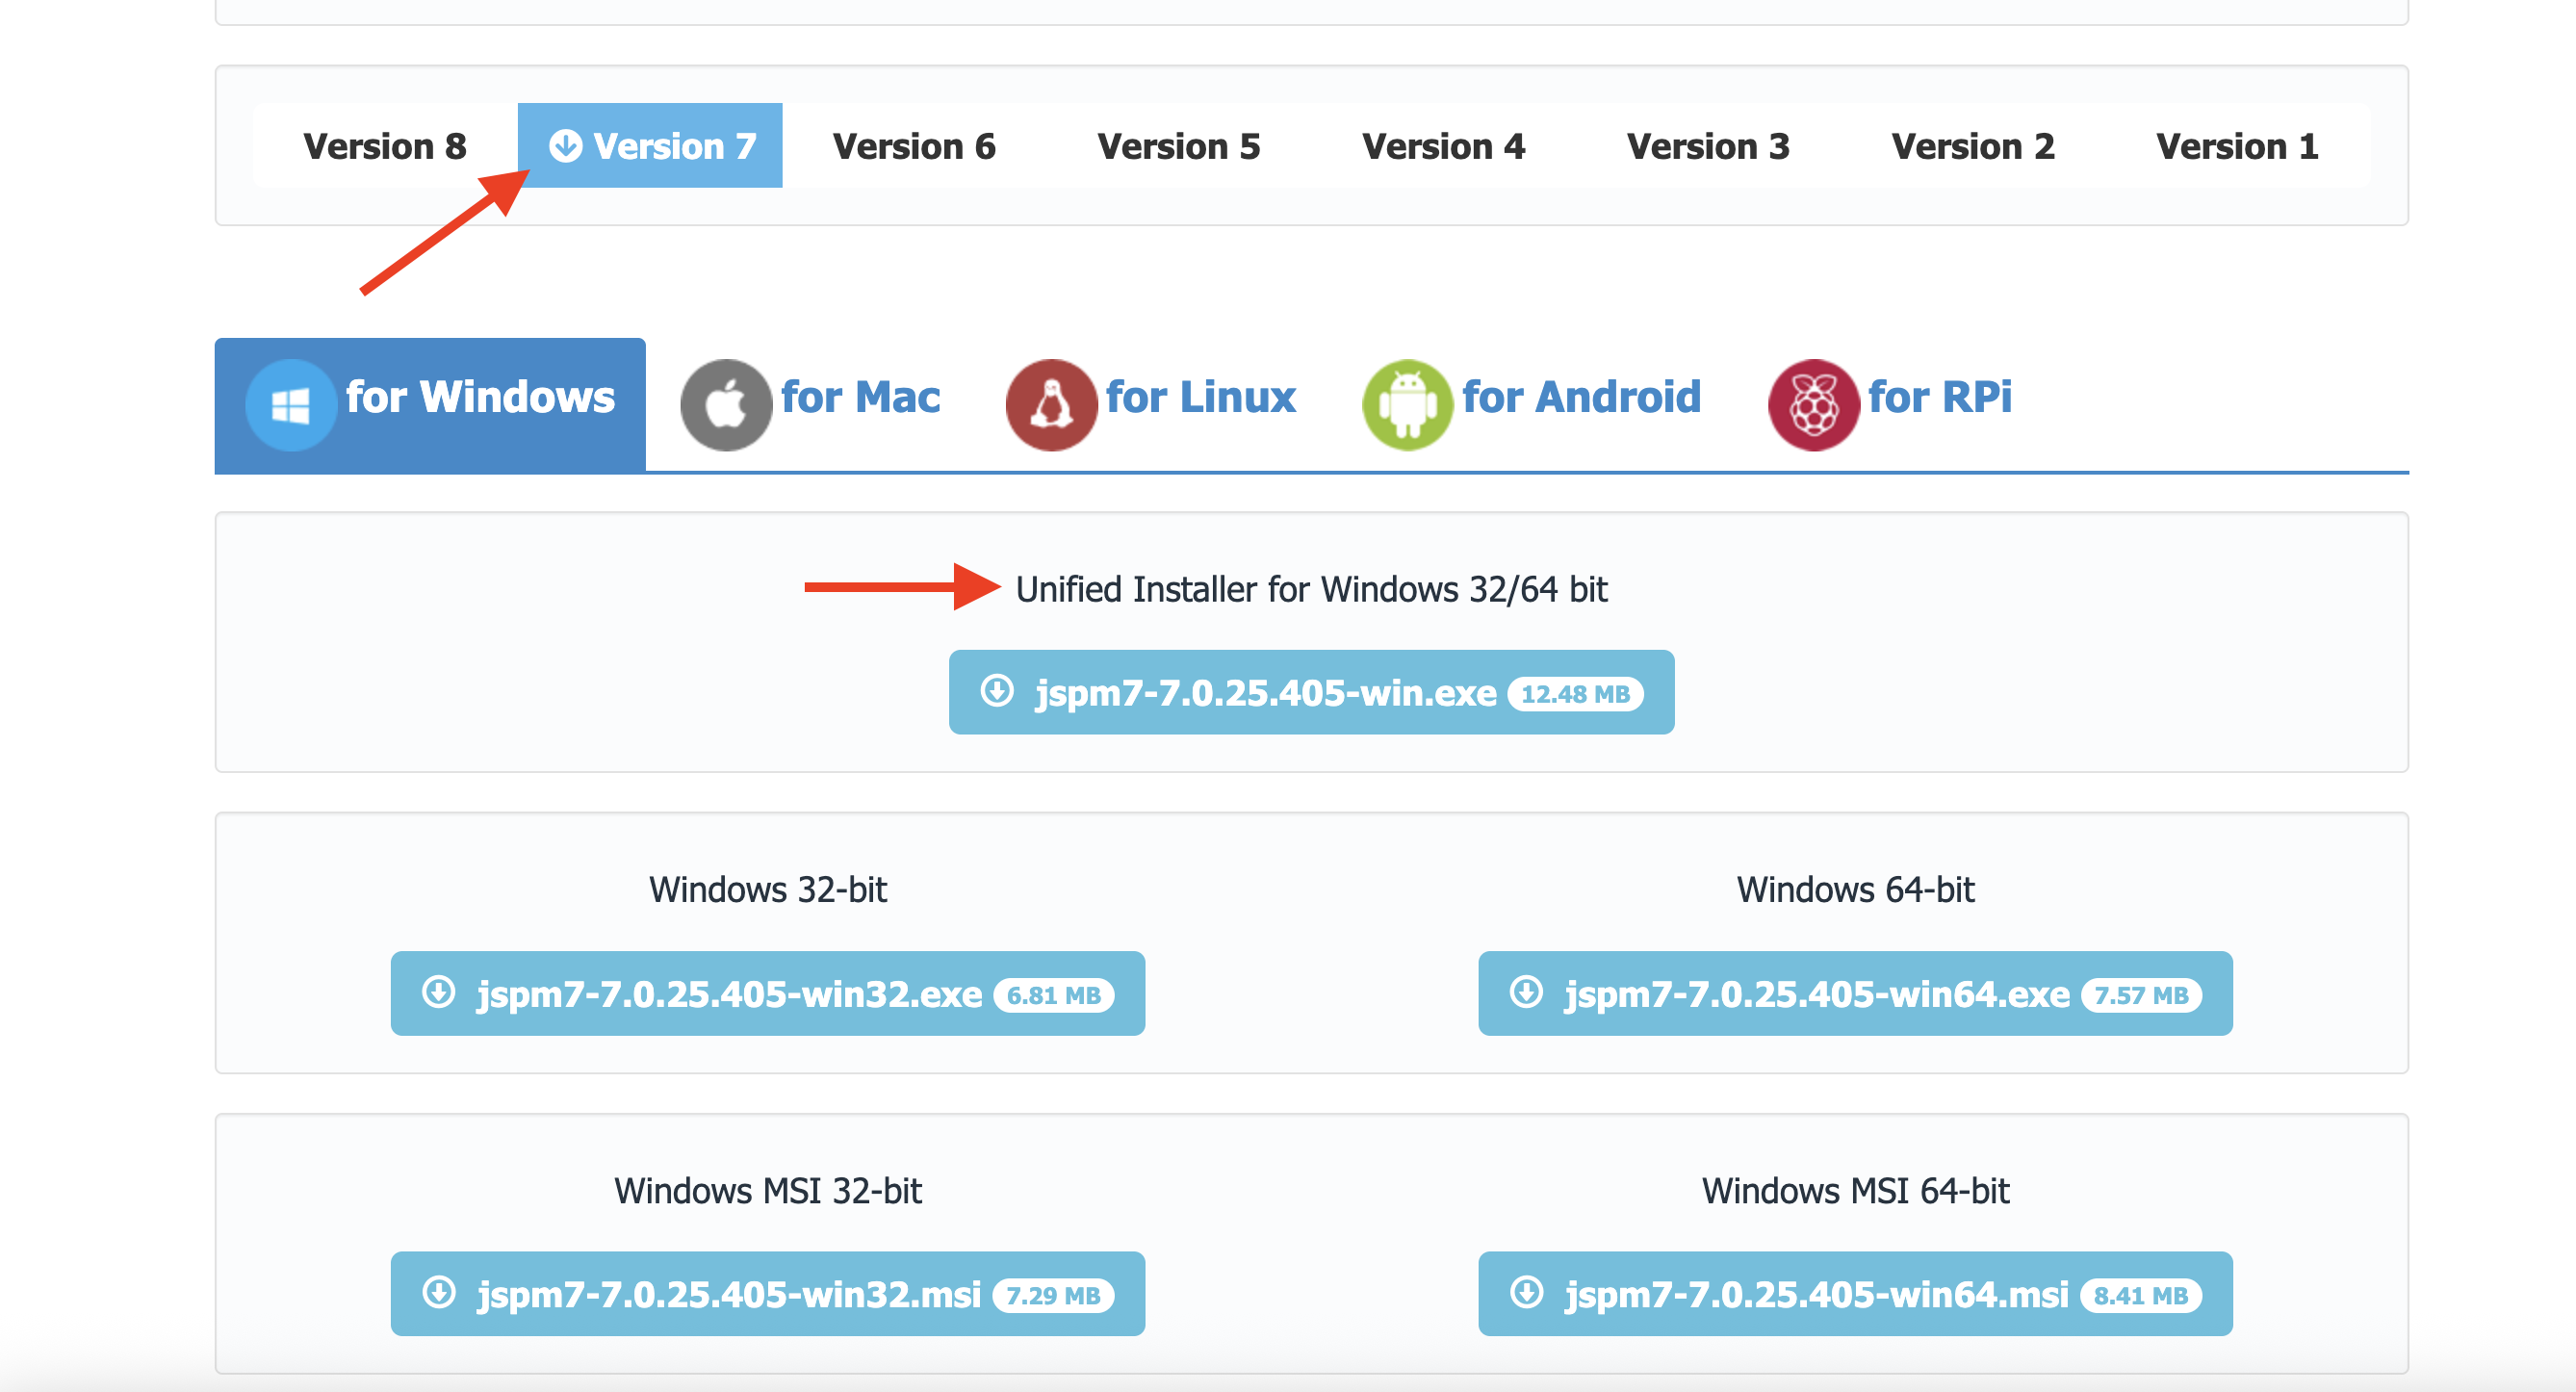Click the Windows logo icon
The image size is (2576, 1392).
pyautogui.click(x=291, y=405)
